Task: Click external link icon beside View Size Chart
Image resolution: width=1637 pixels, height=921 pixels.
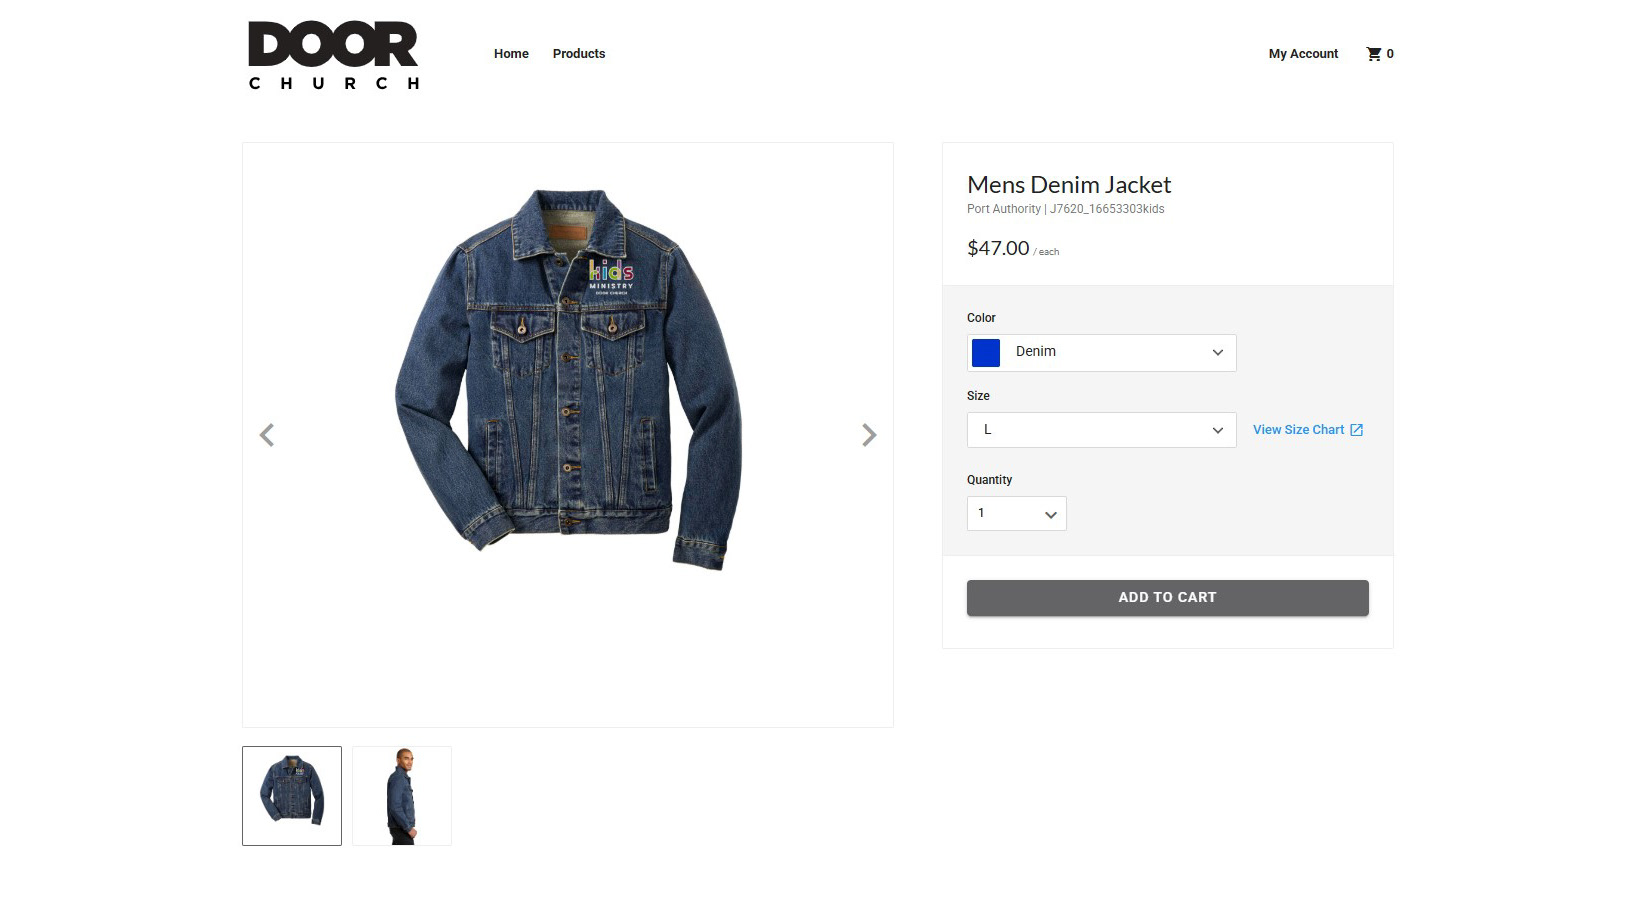Action: coord(1357,430)
